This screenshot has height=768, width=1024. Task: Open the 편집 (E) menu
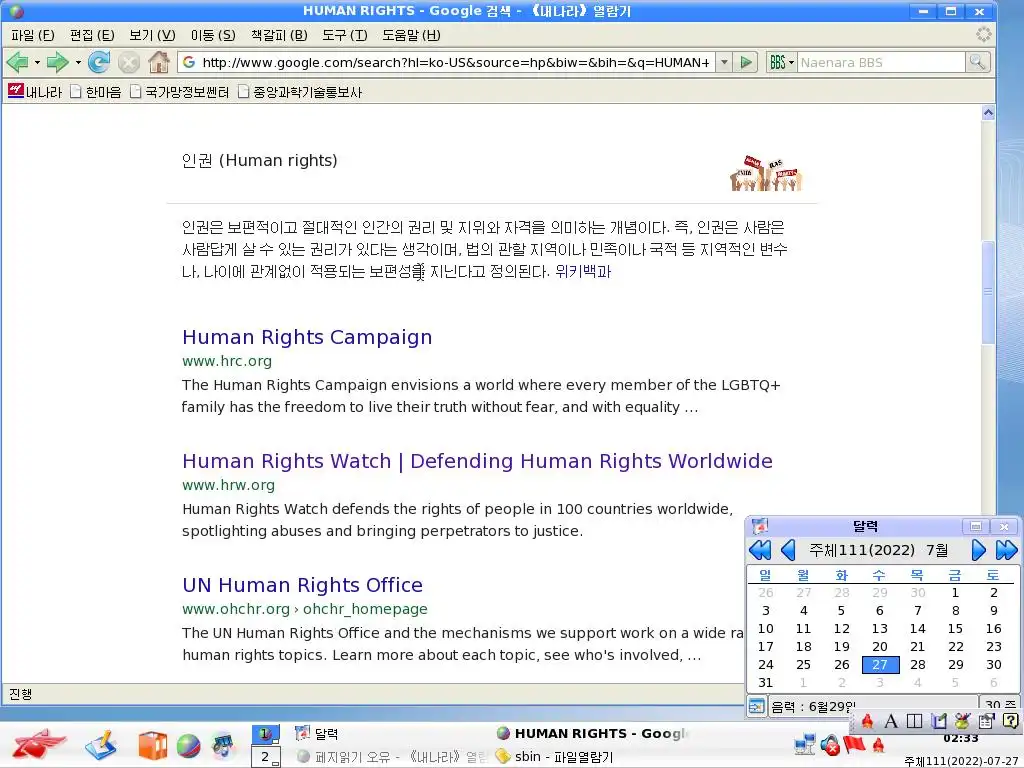tap(92, 35)
